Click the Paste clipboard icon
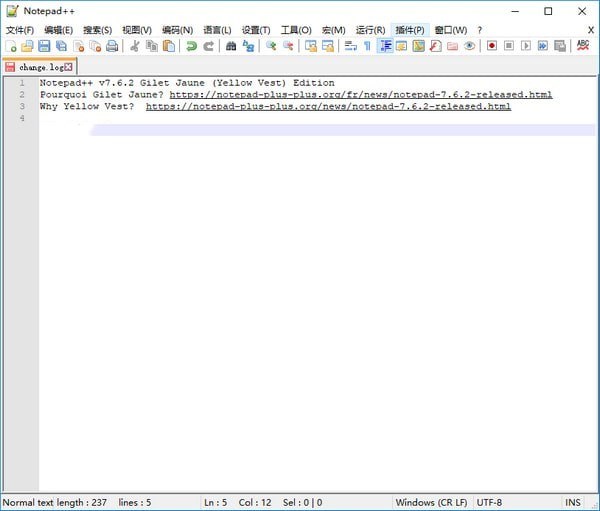 click(169, 46)
